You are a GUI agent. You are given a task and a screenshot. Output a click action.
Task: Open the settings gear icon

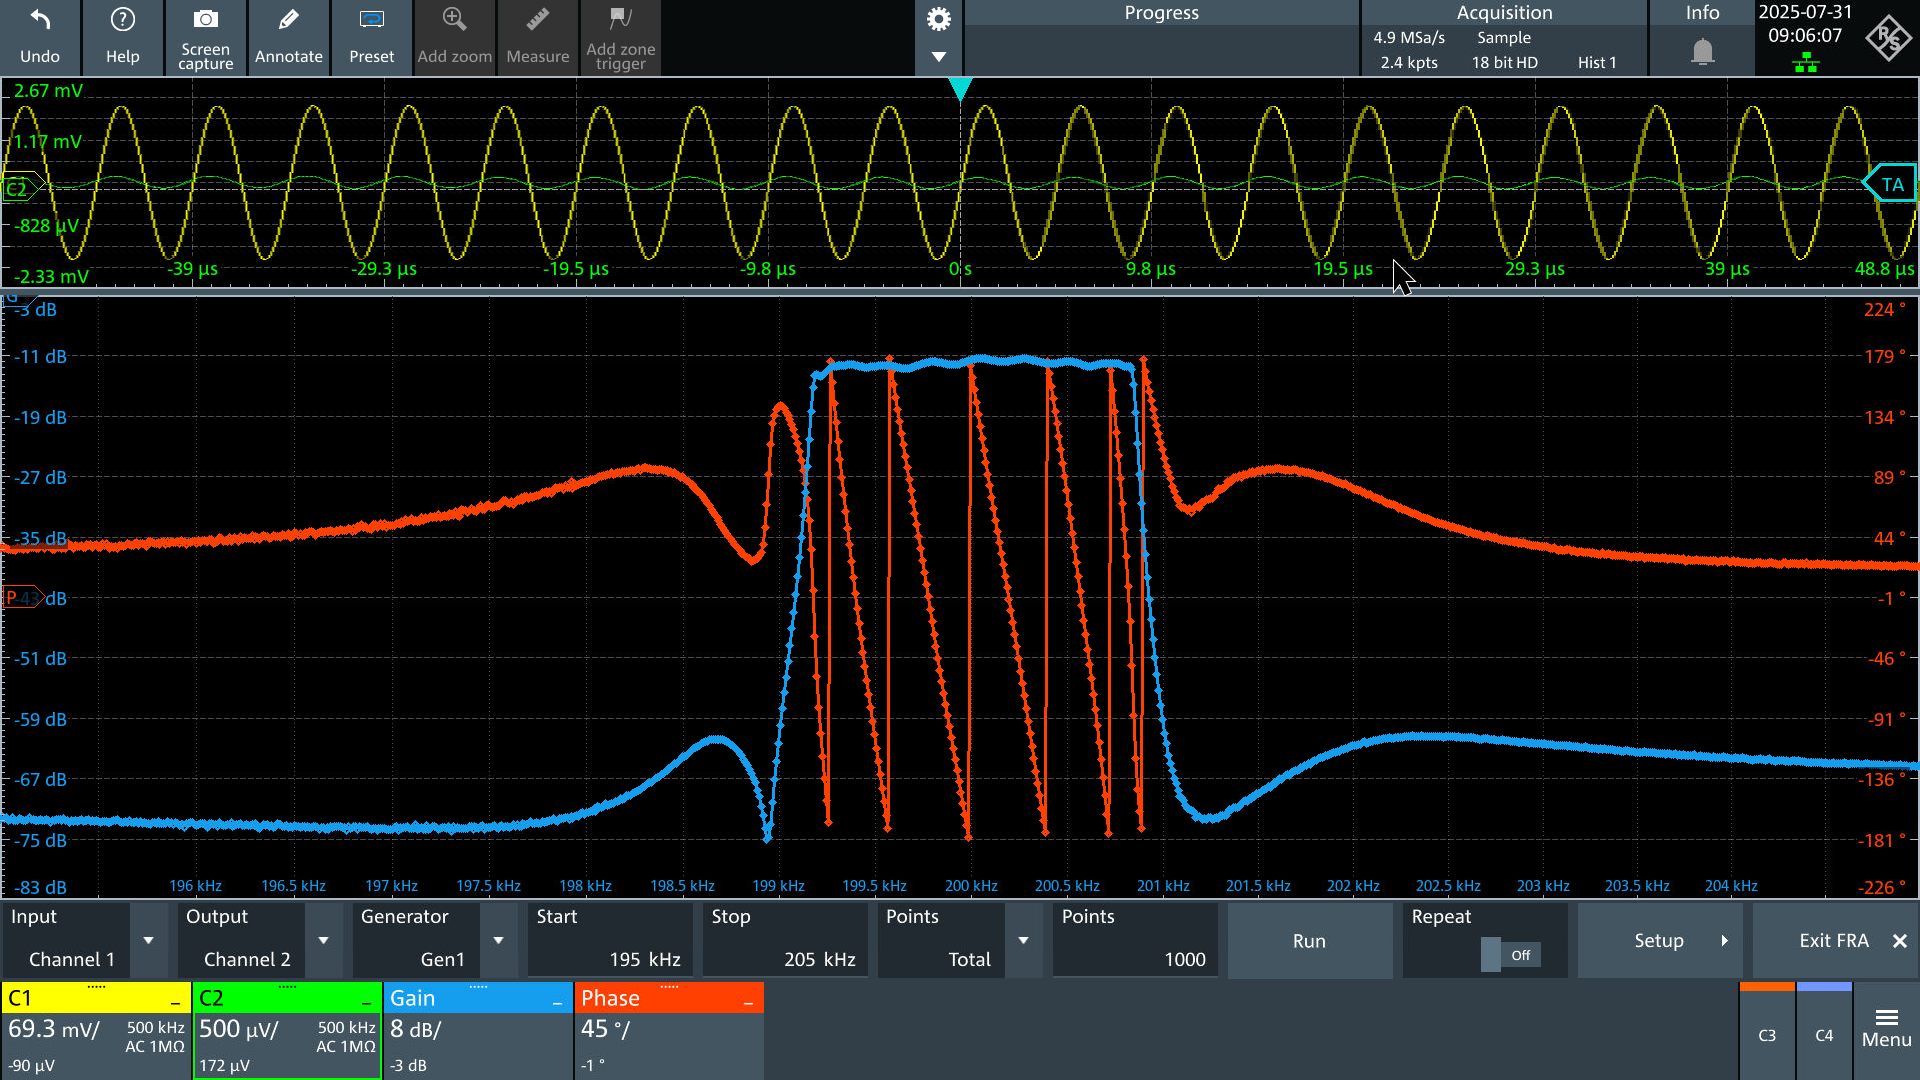tap(939, 19)
